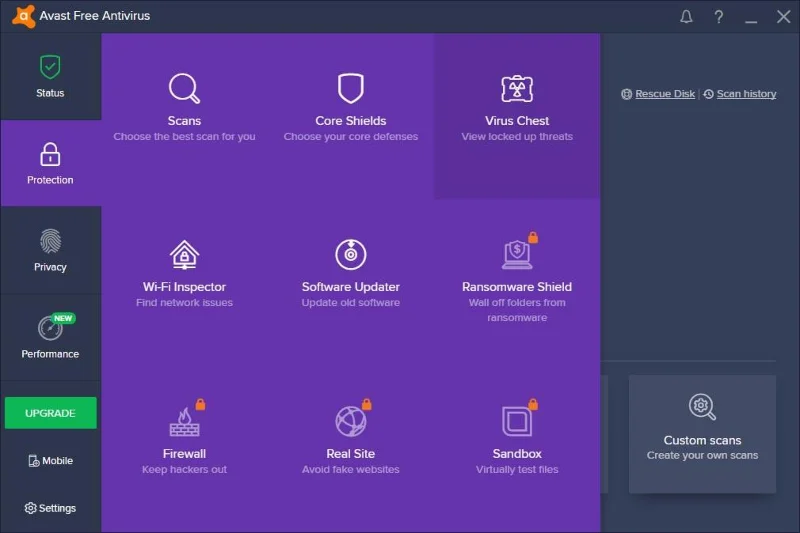Open the Settings menu label
Screen dimensions: 800x533
(57, 508)
